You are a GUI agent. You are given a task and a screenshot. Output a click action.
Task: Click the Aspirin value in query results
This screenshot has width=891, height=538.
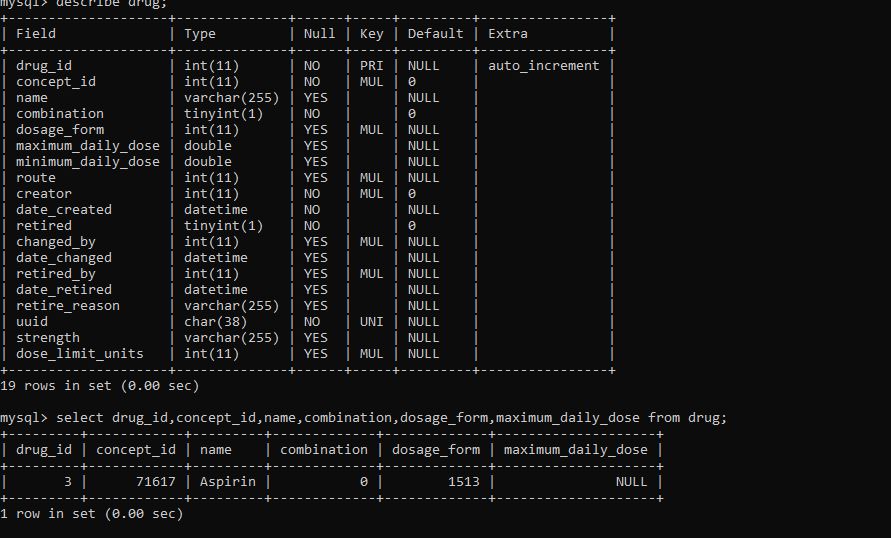pyautogui.click(x=227, y=482)
